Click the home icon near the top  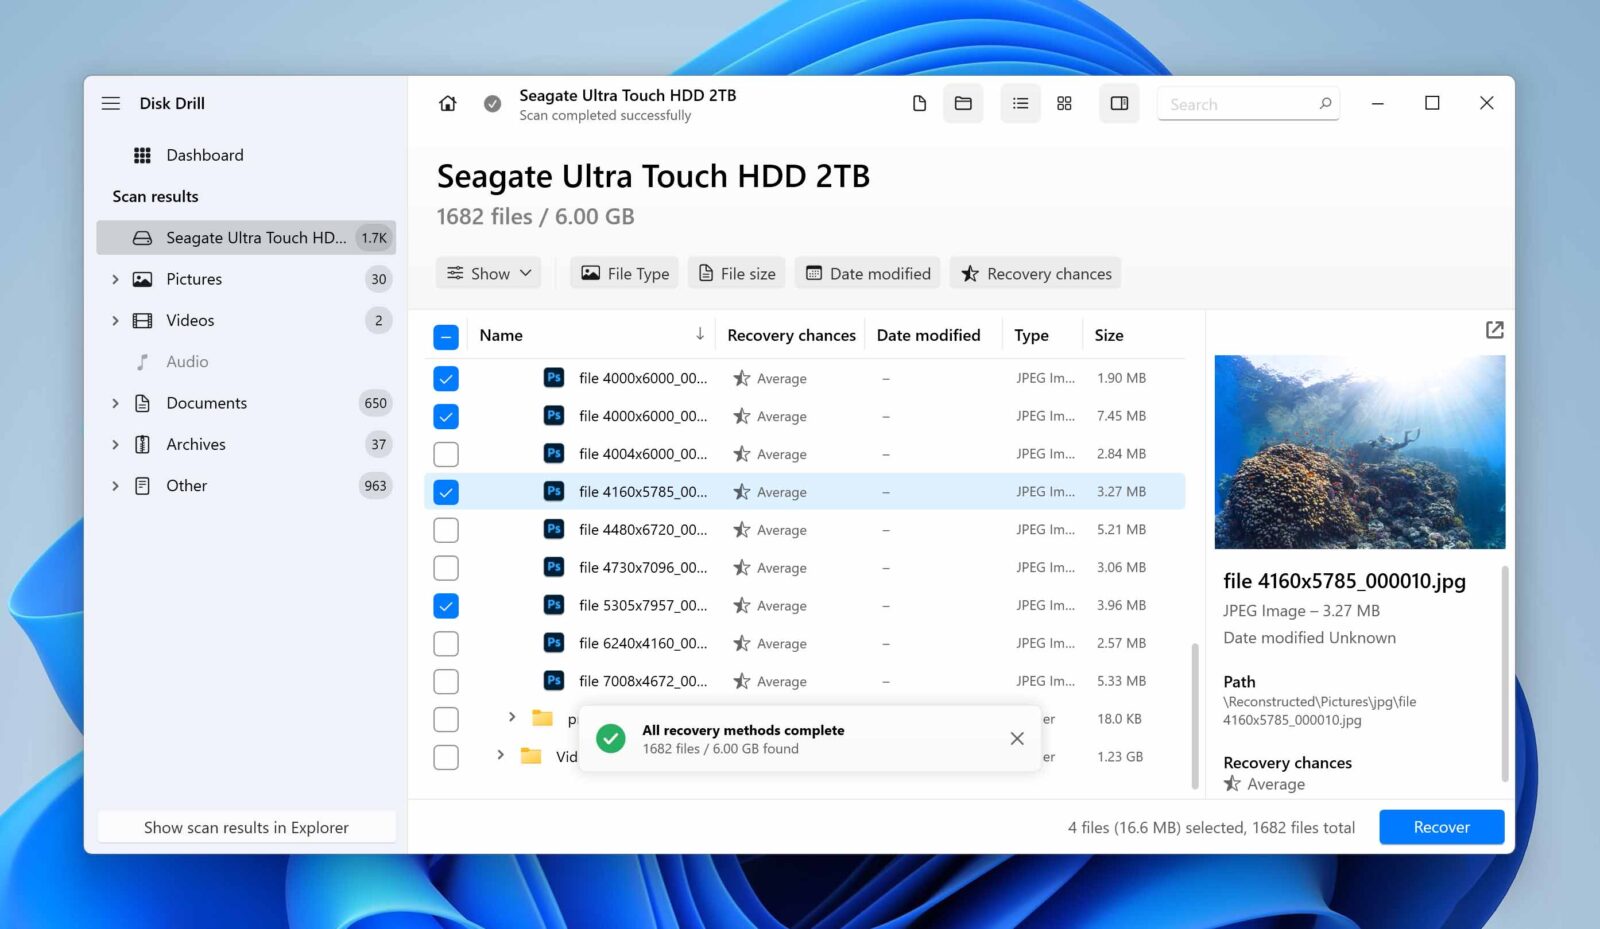(447, 103)
